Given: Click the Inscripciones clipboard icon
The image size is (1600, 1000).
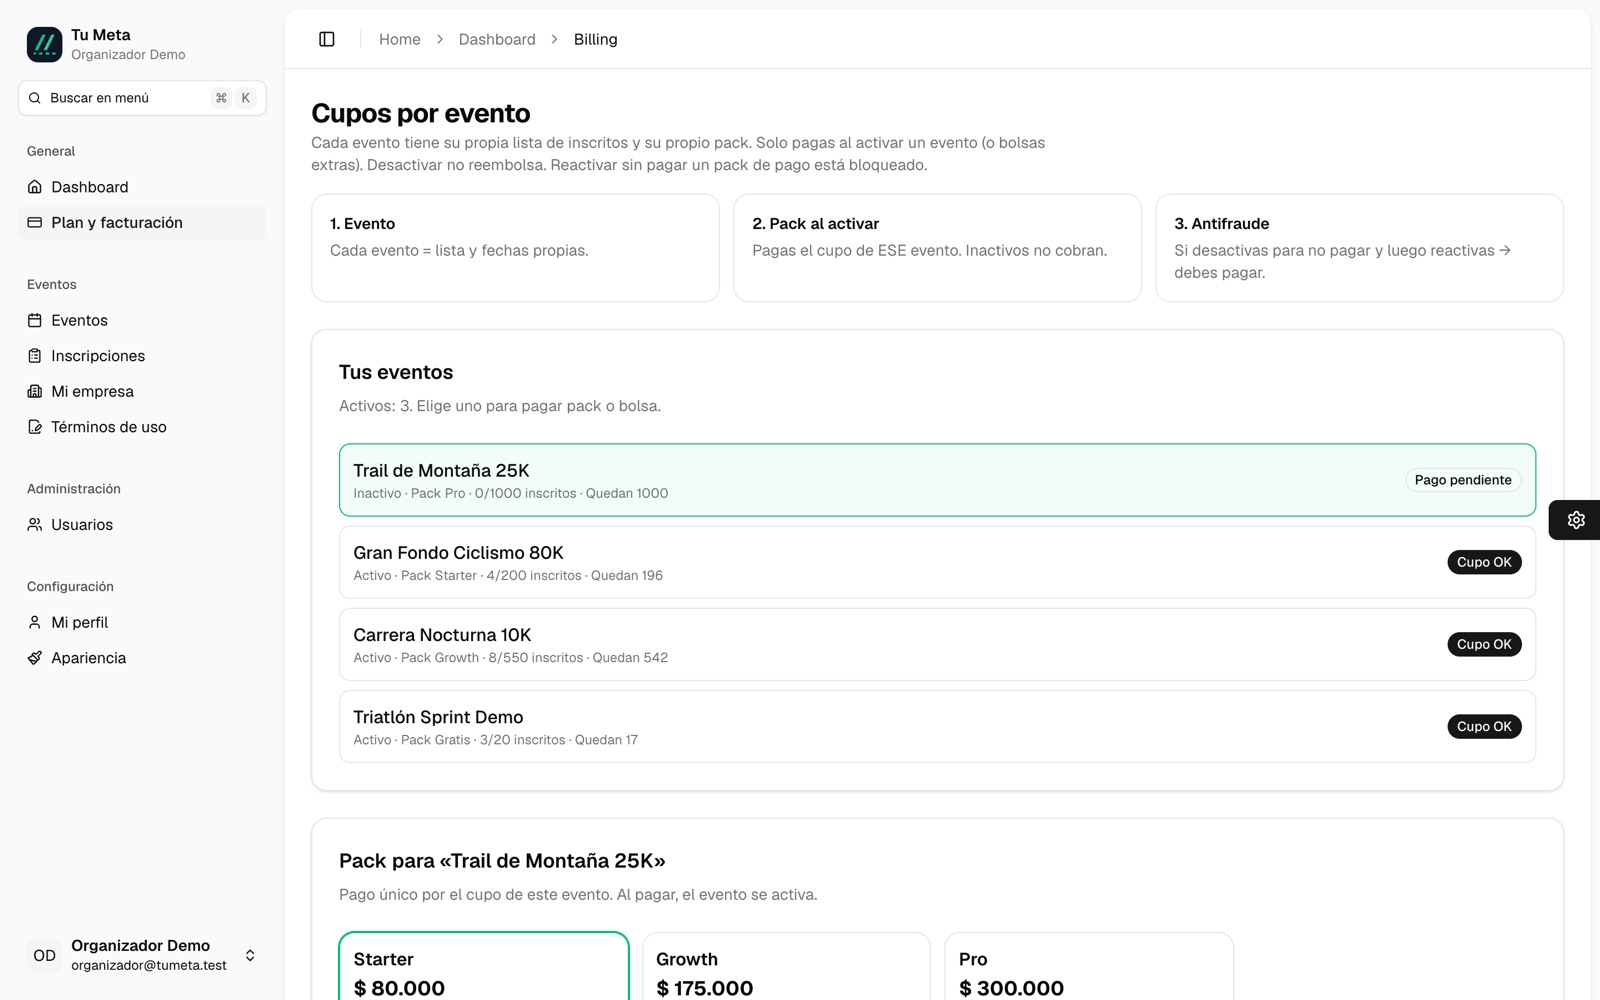Looking at the screenshot, I should click(x=35, y=356).
